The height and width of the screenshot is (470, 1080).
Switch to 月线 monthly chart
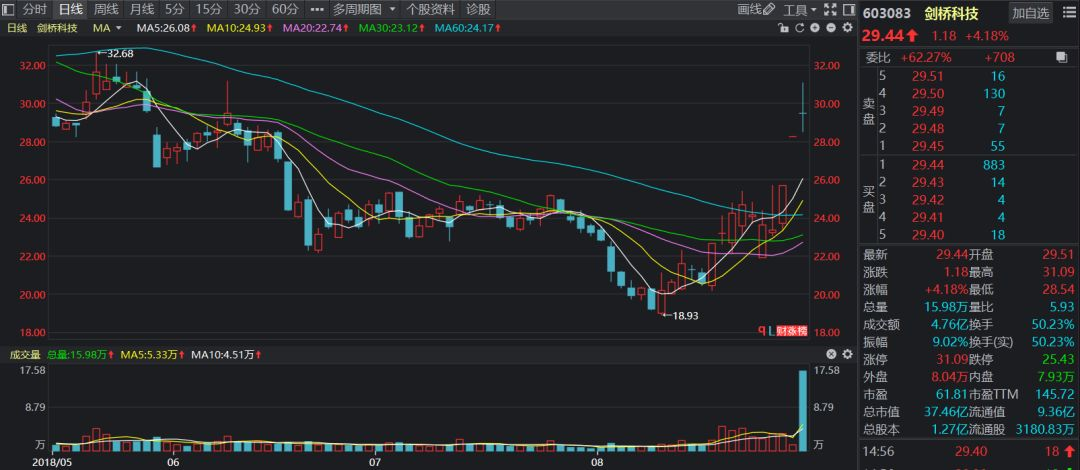click(x=142, y=10)
